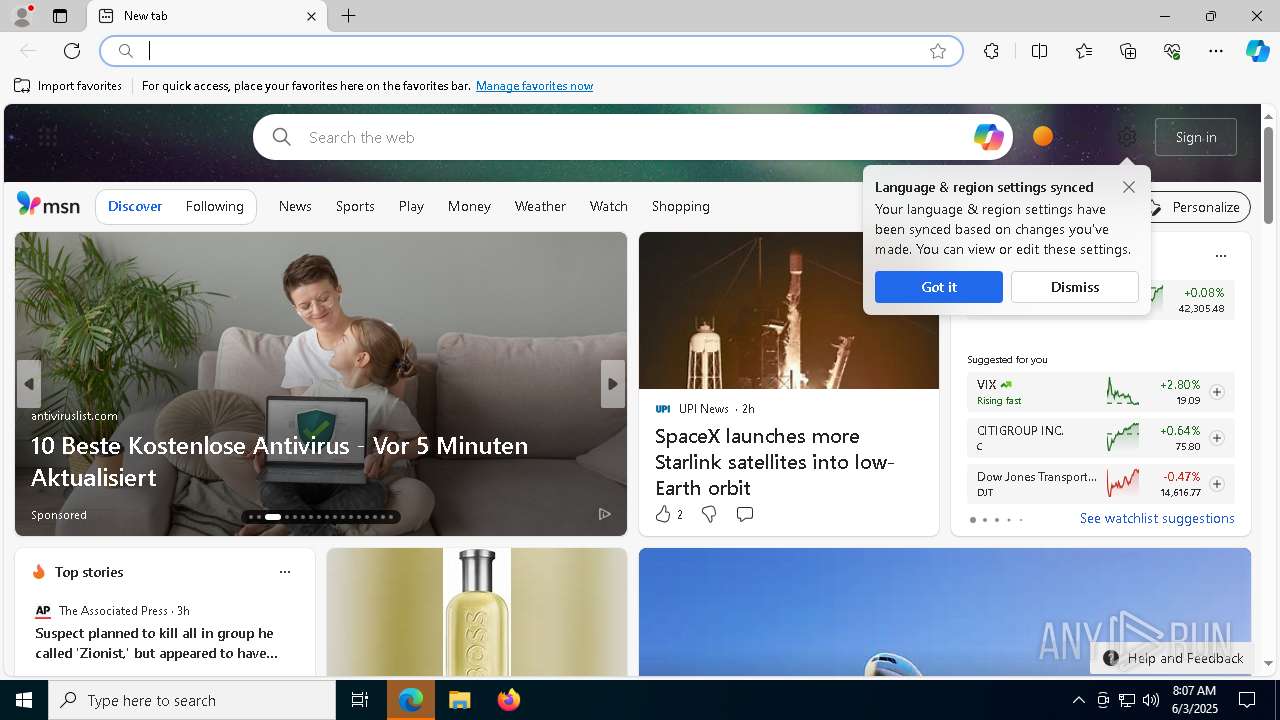Launch Firefox from taskbar
Screen dimensions: 1280x720
508,700
